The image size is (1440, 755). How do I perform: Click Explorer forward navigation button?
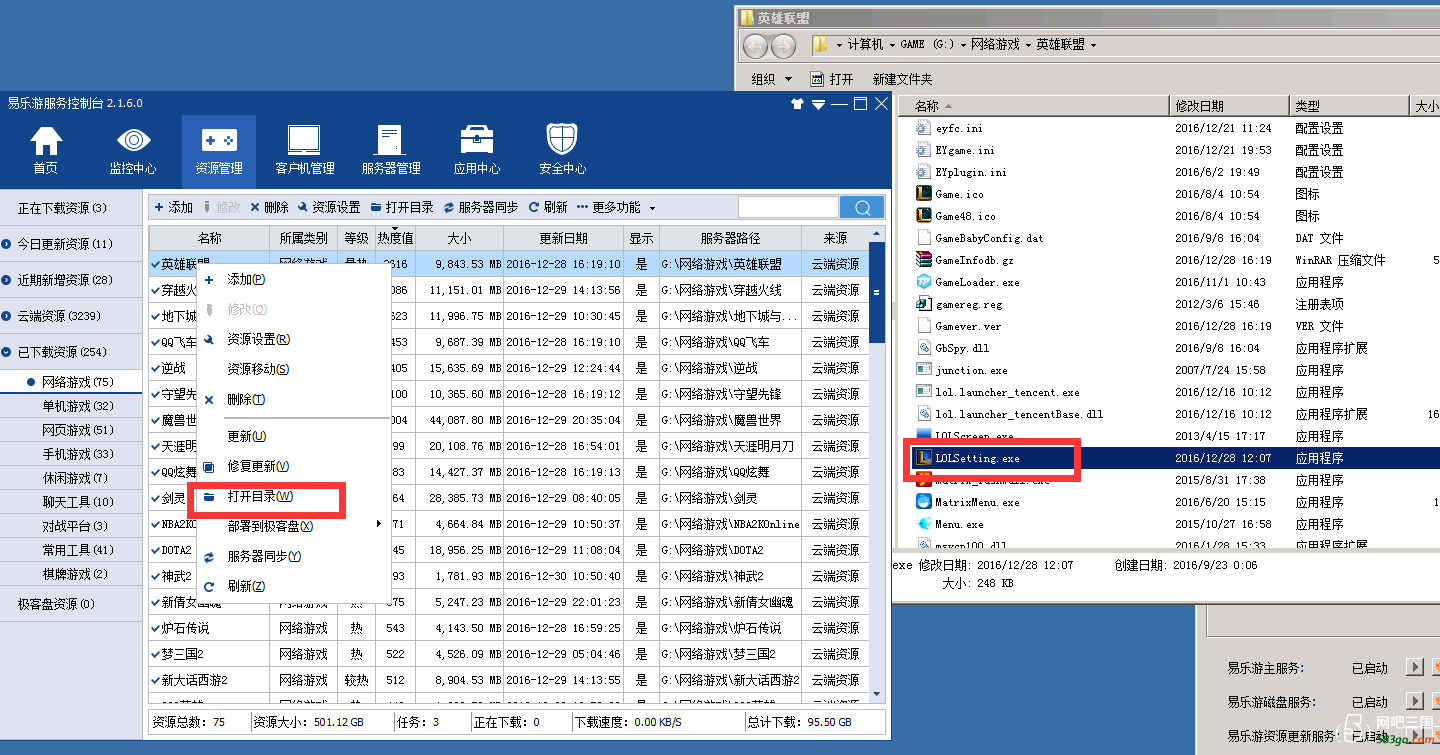coord(784,45)
